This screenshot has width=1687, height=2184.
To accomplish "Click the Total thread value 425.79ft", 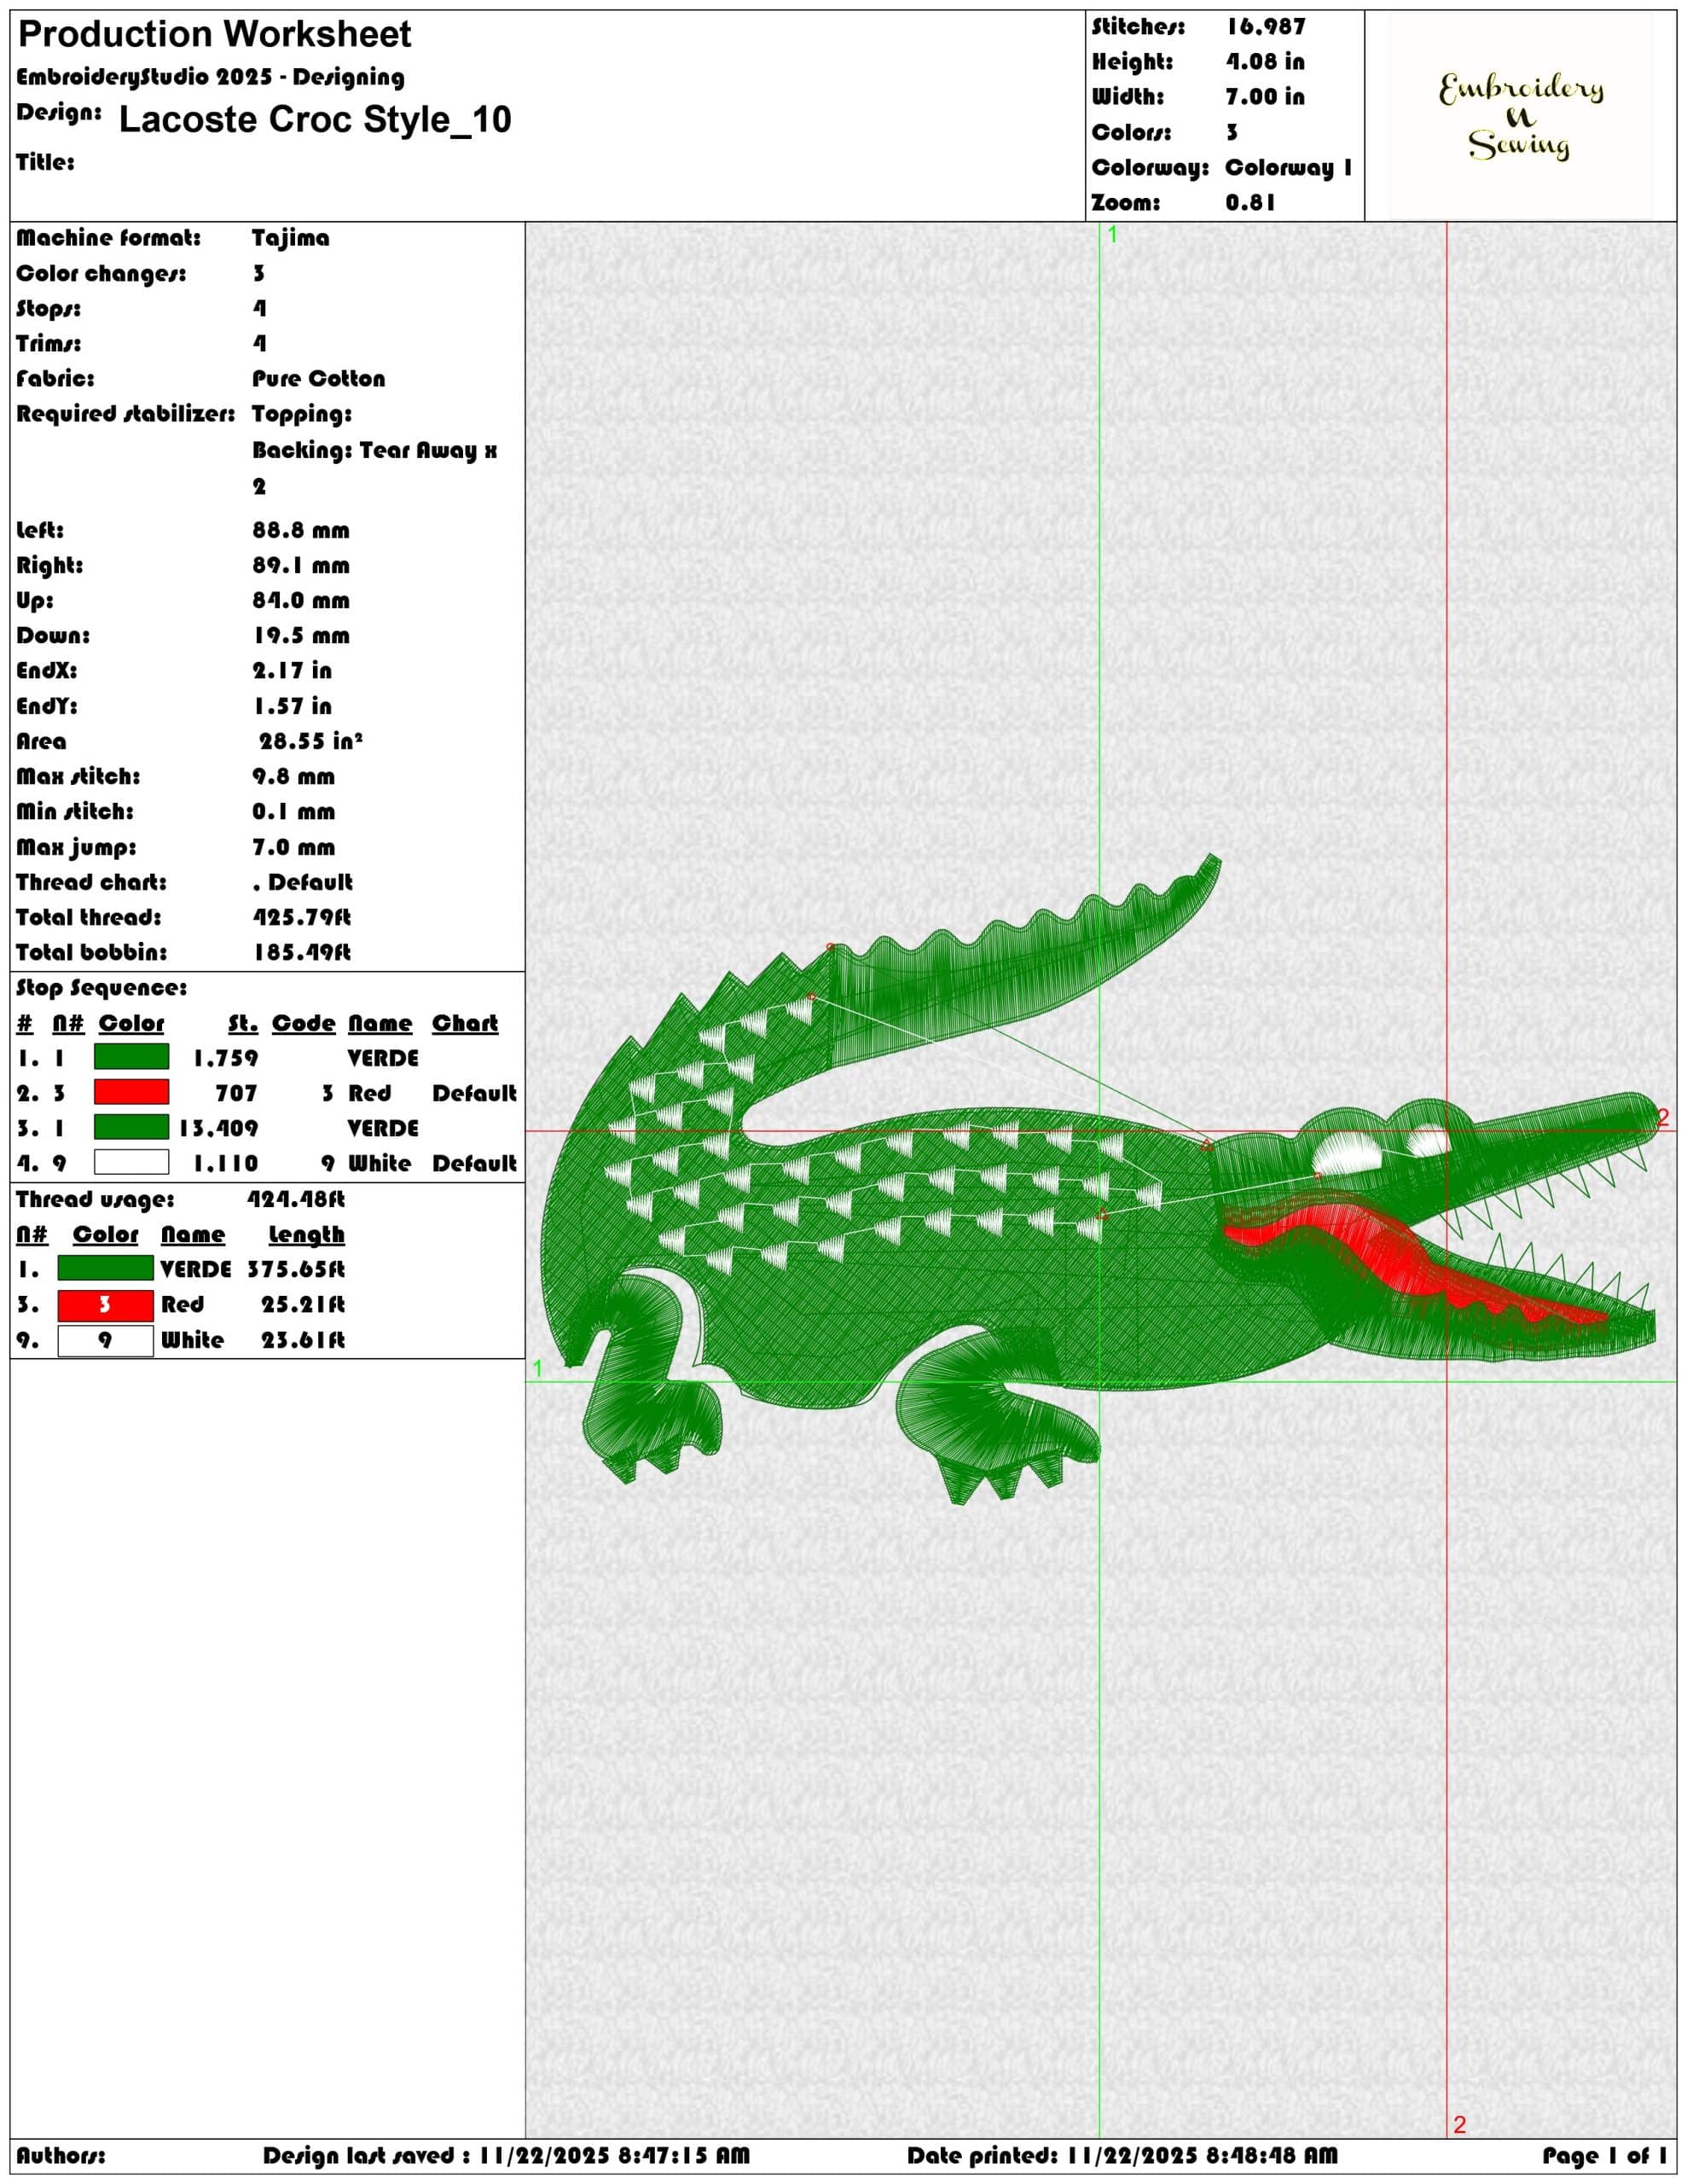I will 301,917.
